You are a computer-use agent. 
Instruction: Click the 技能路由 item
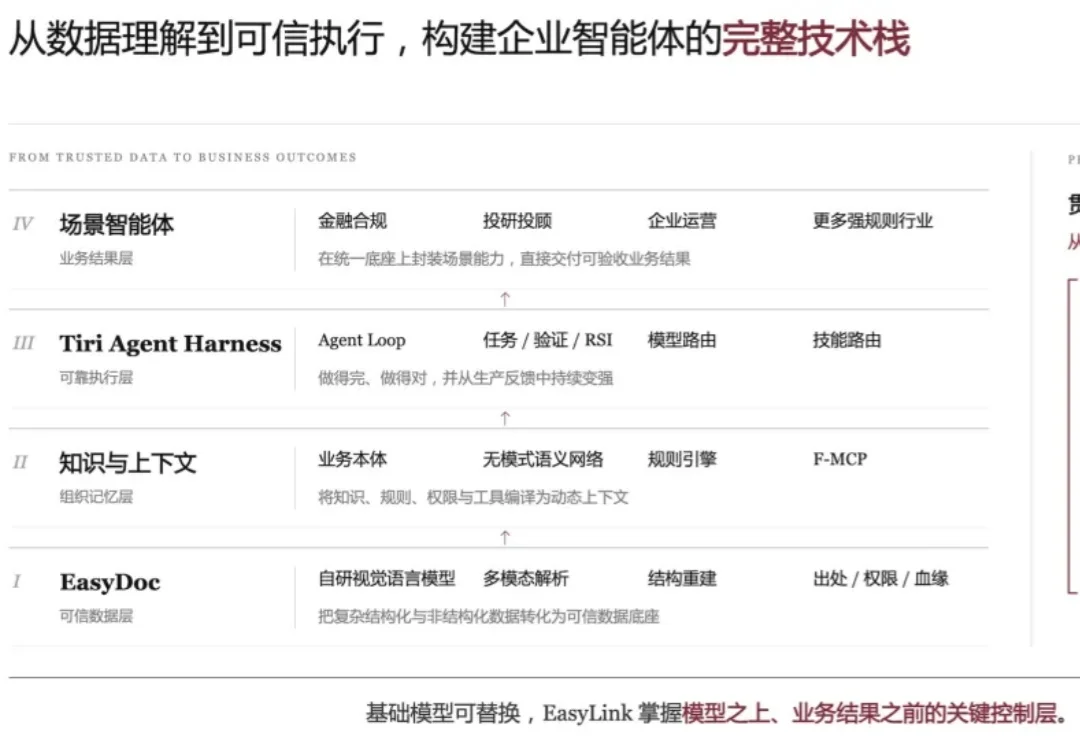click(x=847, y=340)
